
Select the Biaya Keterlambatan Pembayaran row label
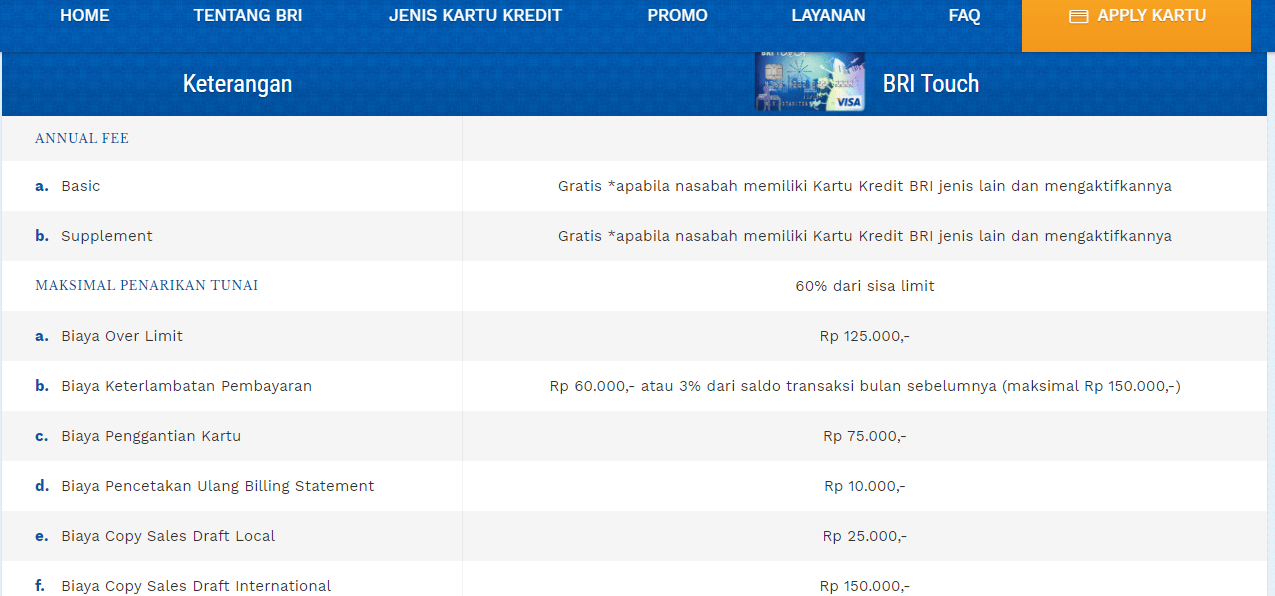[186, 386]
